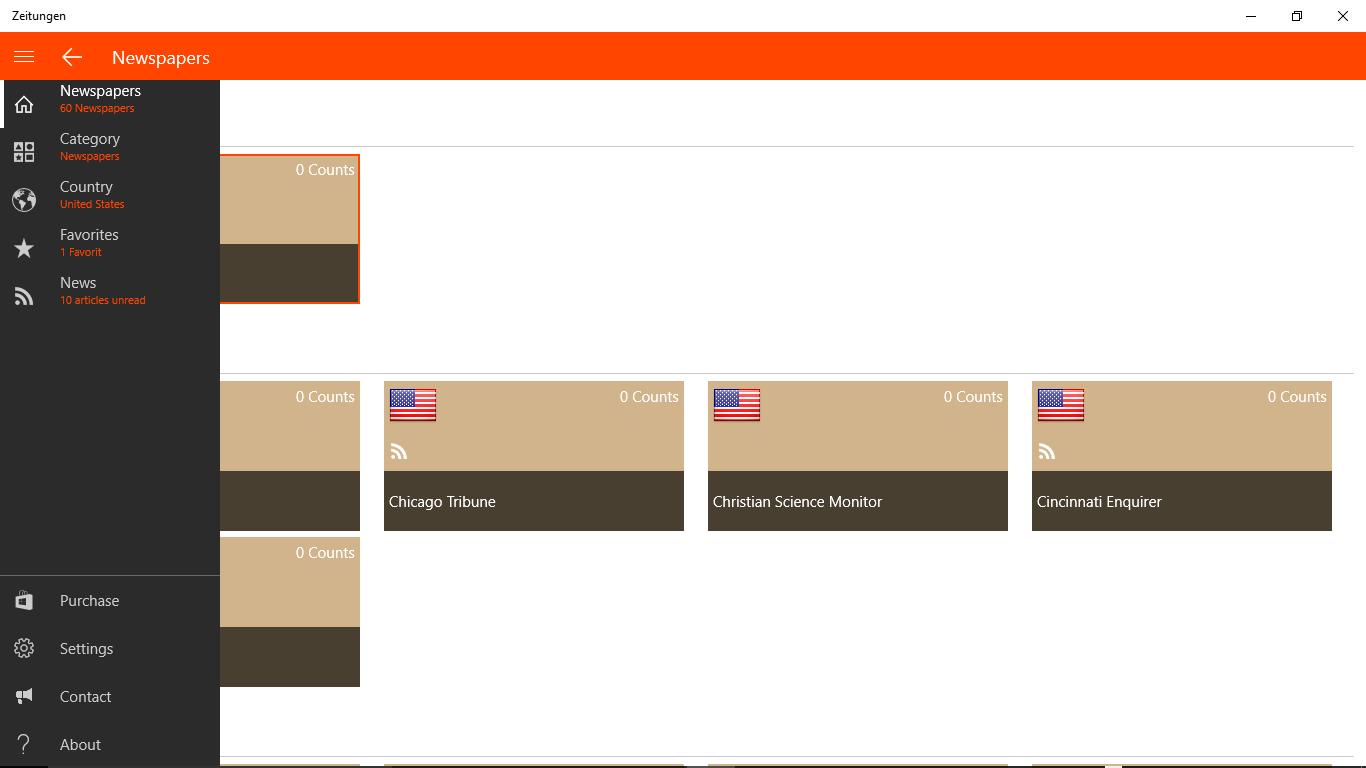
Task: Open Favorites via the star icon
Action: tap(23, 248)
